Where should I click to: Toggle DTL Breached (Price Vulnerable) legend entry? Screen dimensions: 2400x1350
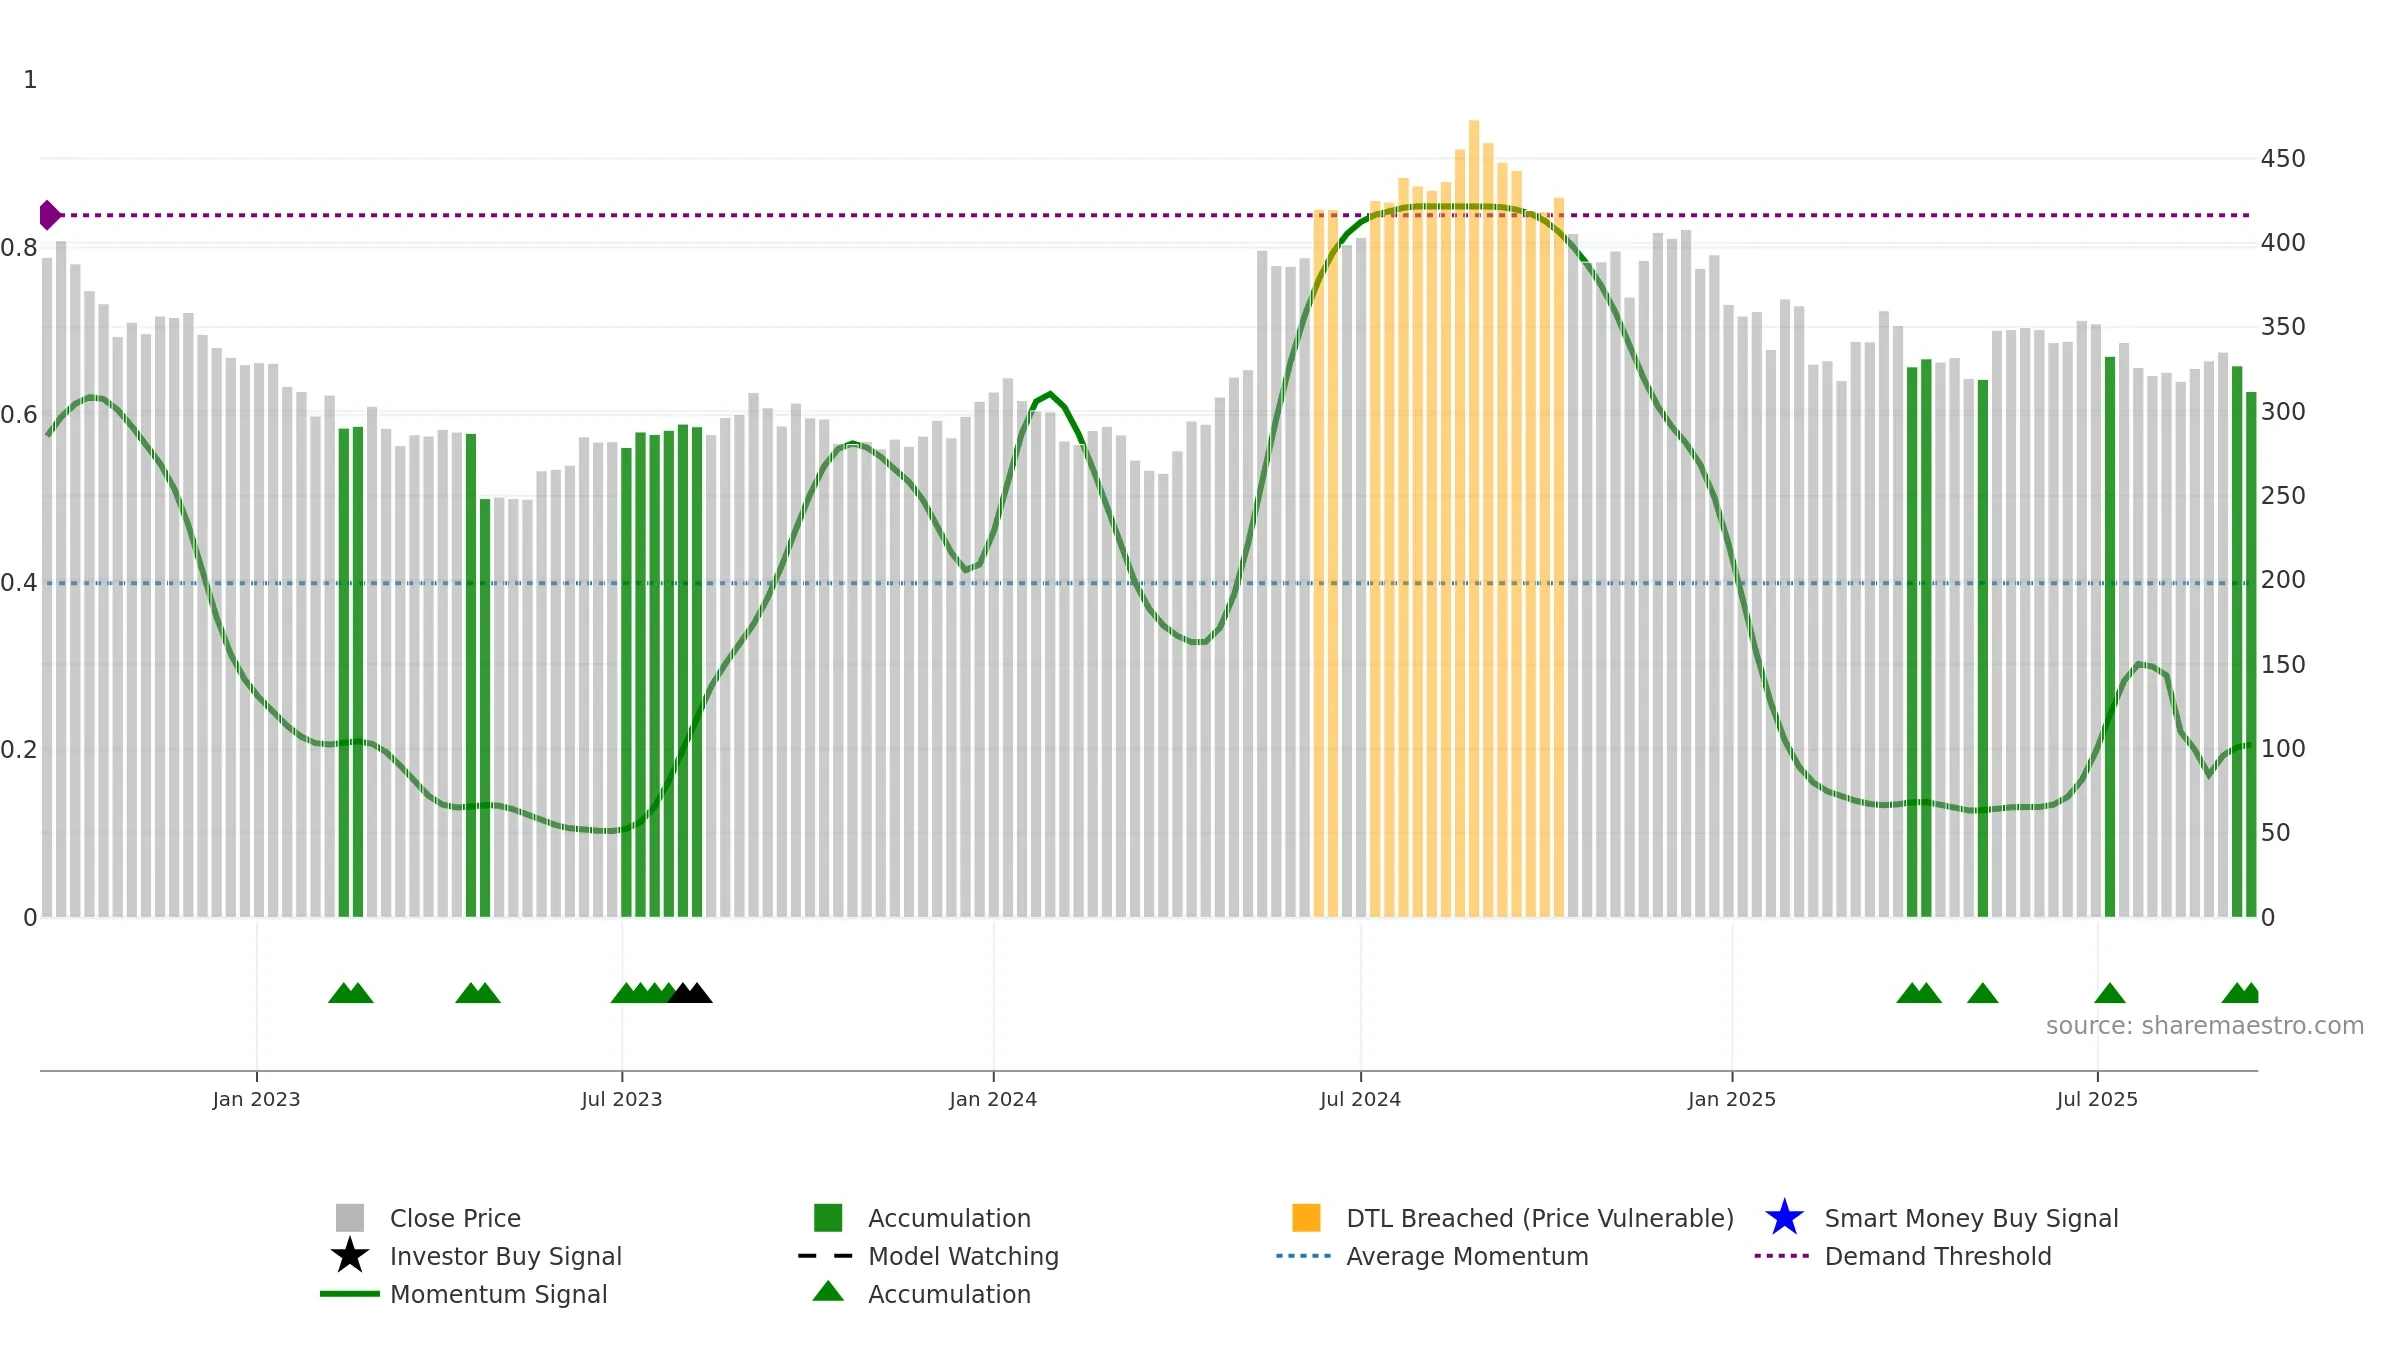(x=1513, y=1218)
